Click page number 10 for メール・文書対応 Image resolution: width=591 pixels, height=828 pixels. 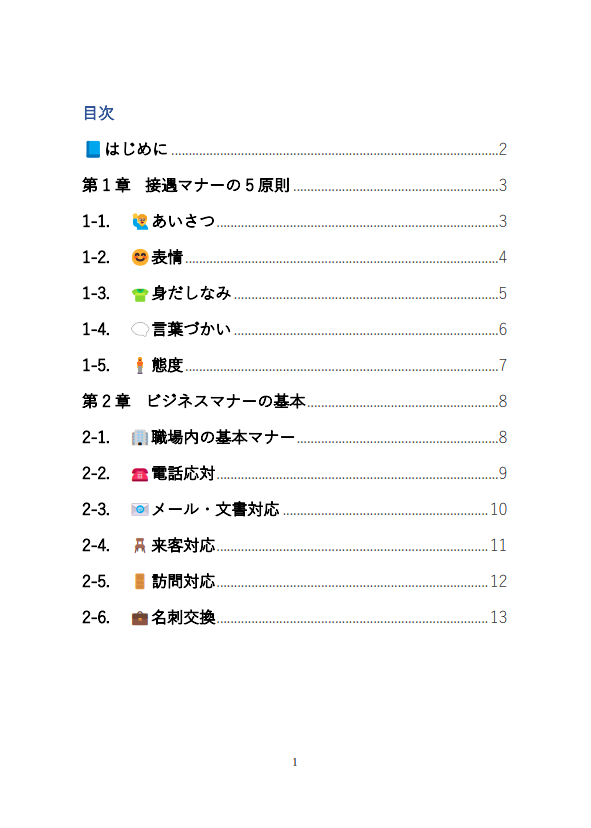point(499,509)
